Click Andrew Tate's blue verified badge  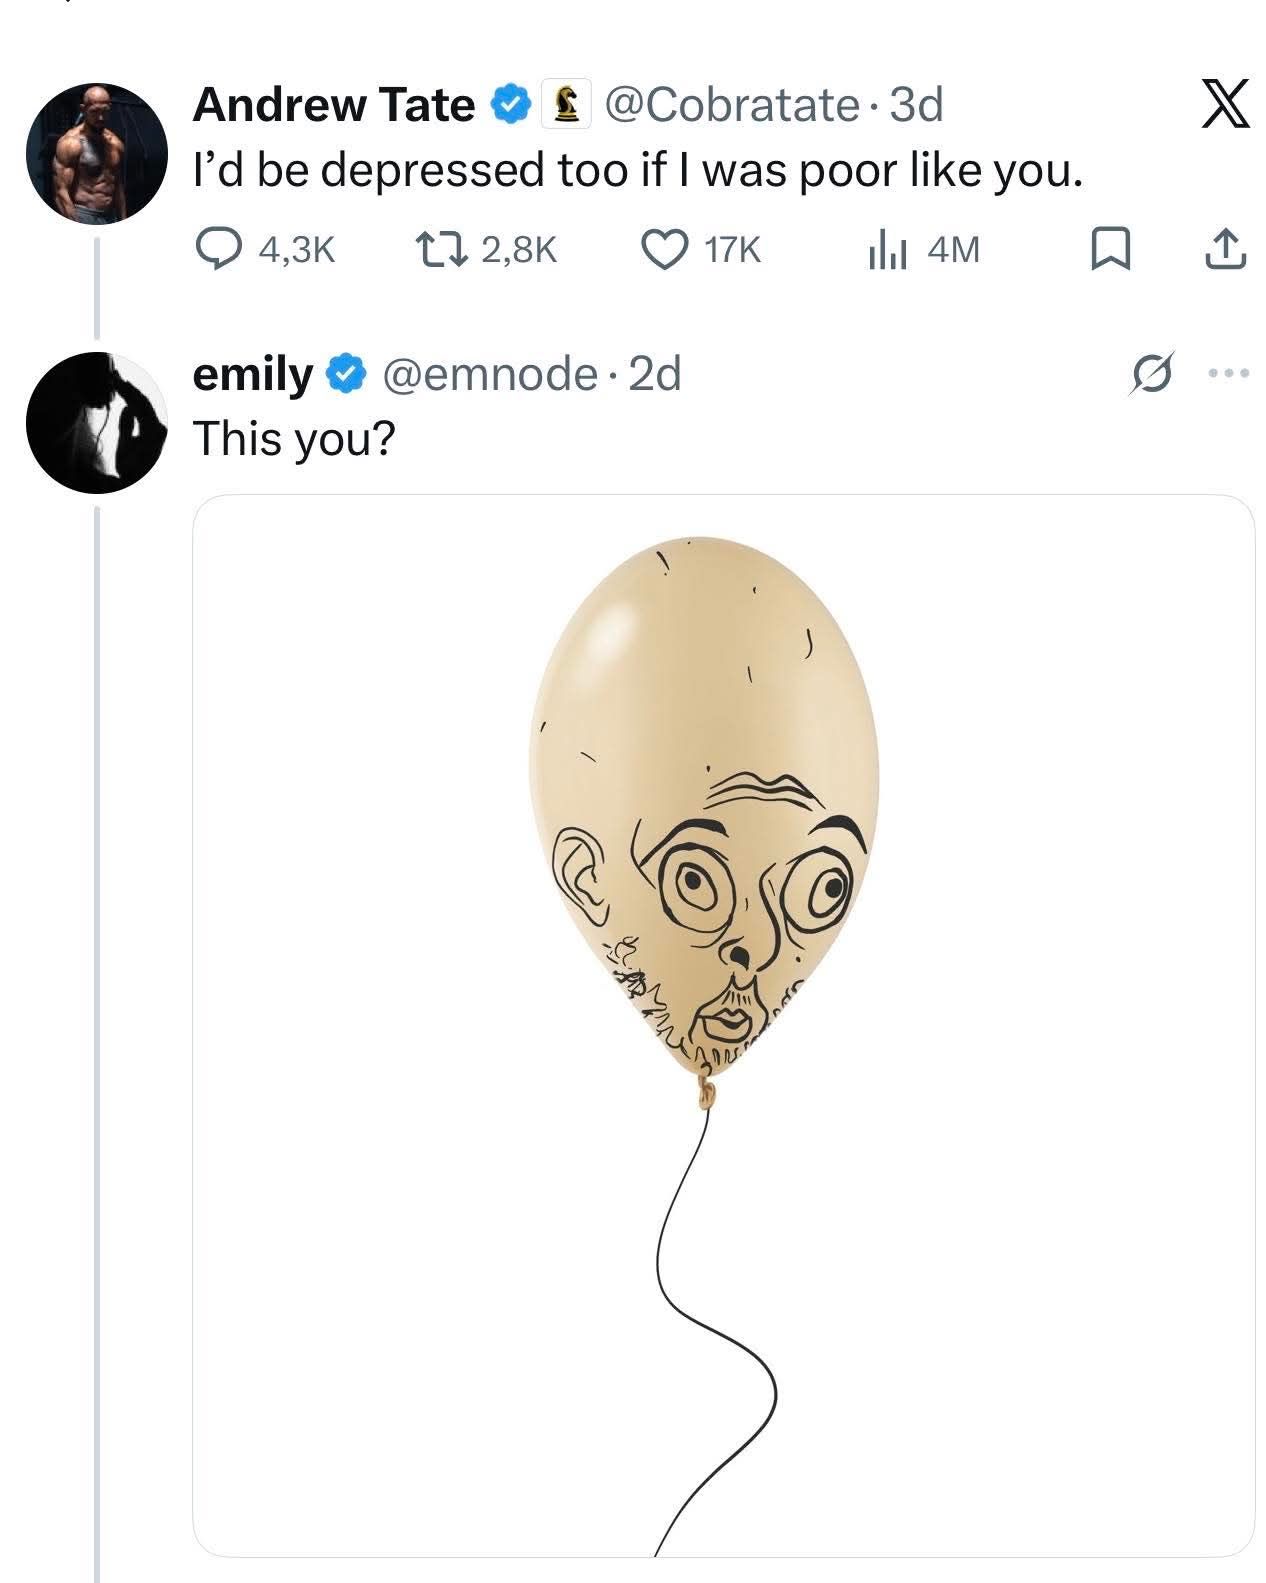click(x=511, y=105)
